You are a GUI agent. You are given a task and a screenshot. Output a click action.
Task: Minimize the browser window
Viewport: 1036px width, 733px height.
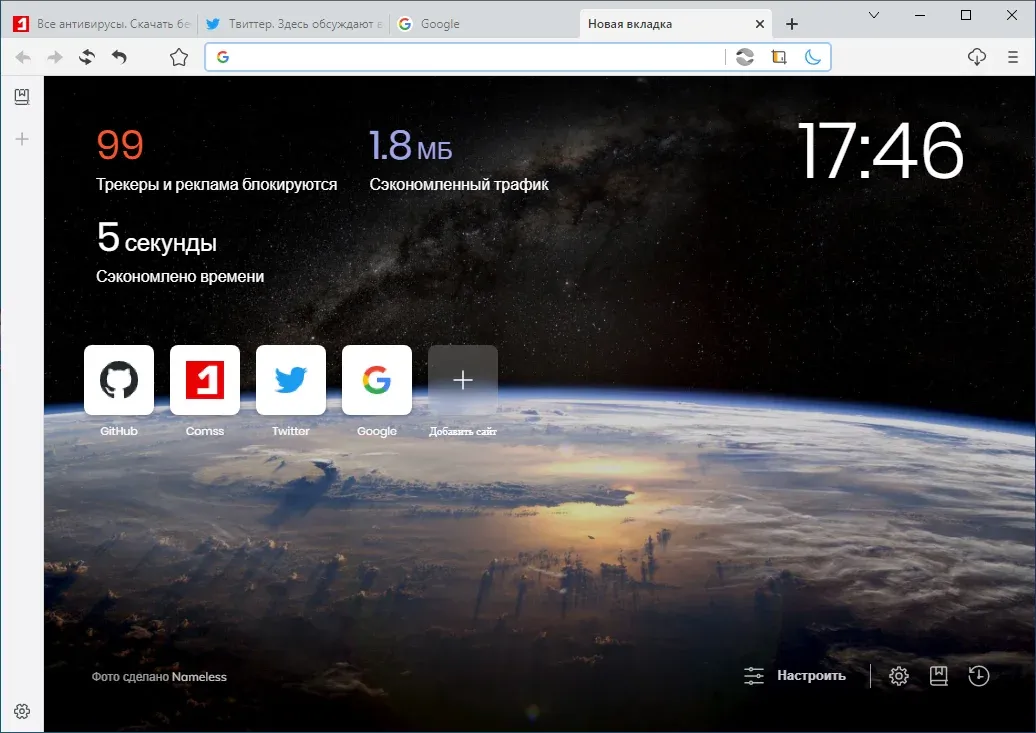click(x=920, y=15)
